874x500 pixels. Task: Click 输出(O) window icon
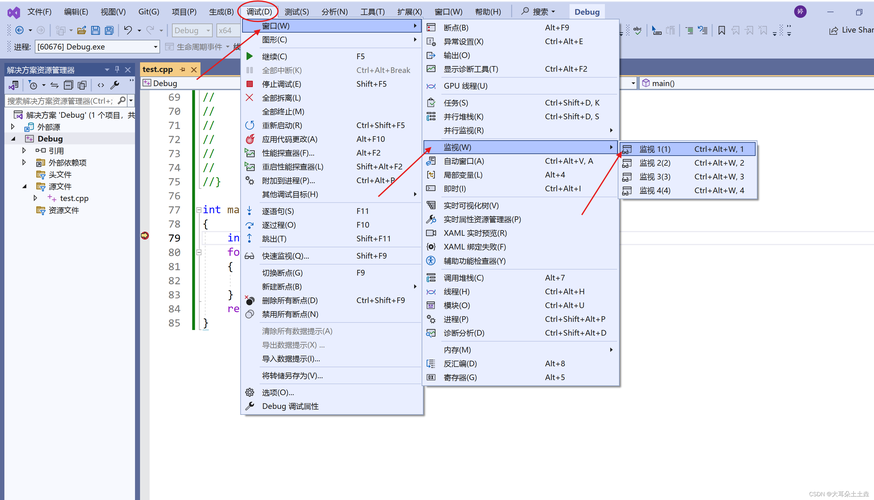tap(431, 55)
